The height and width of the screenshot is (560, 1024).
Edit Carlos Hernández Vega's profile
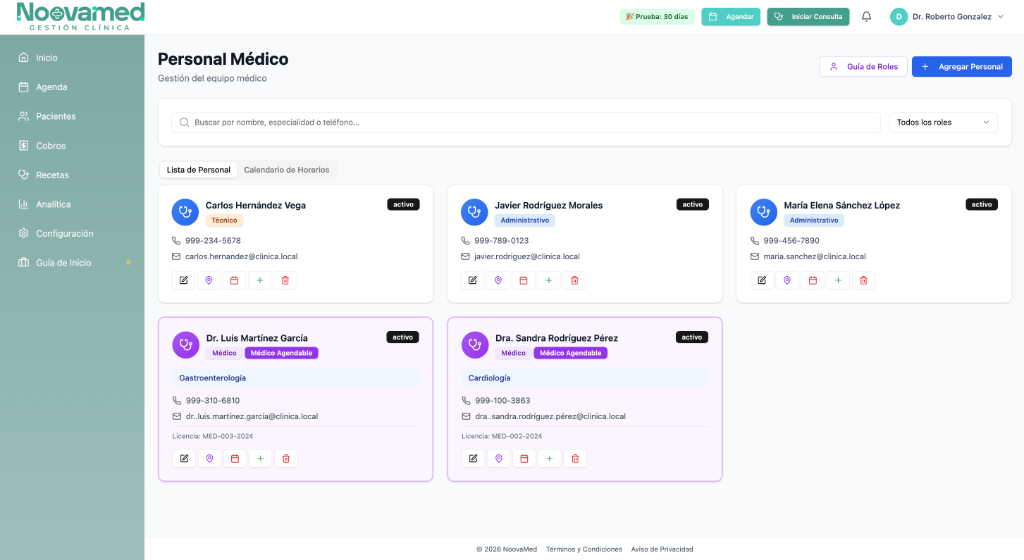(x=184, y=281)
